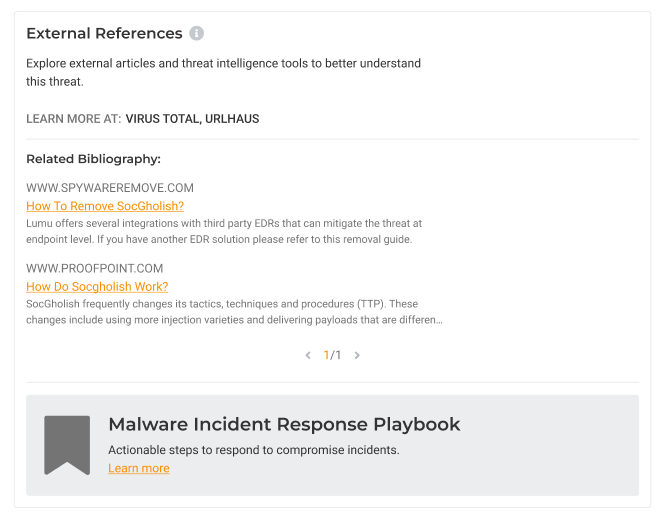The image size is (664, 523).
Task: Select the WWW.PROOFPOINT.COM source label
Action: point(94,268)
